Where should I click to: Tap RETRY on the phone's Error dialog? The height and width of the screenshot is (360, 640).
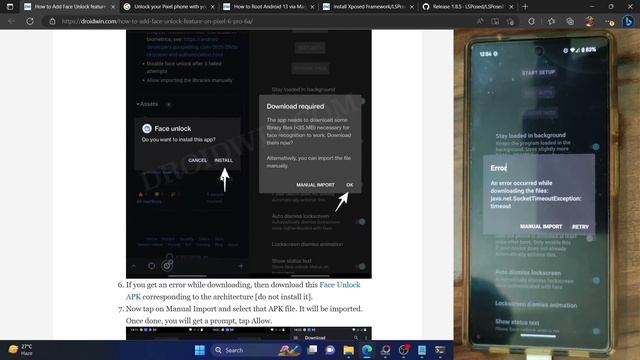click(x=580, y=227)
